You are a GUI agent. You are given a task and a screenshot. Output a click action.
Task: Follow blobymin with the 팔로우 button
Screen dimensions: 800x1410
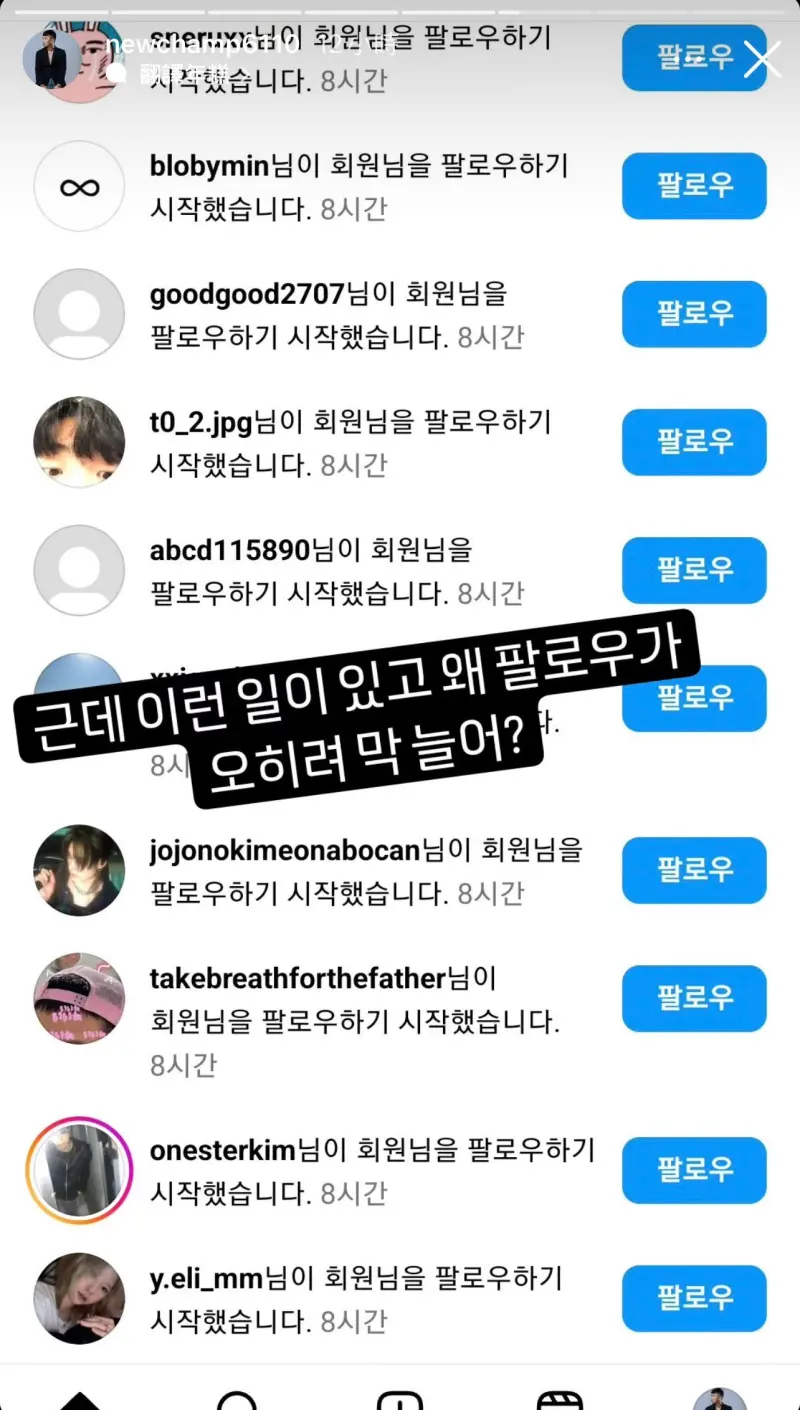click(x=694, y=186)
